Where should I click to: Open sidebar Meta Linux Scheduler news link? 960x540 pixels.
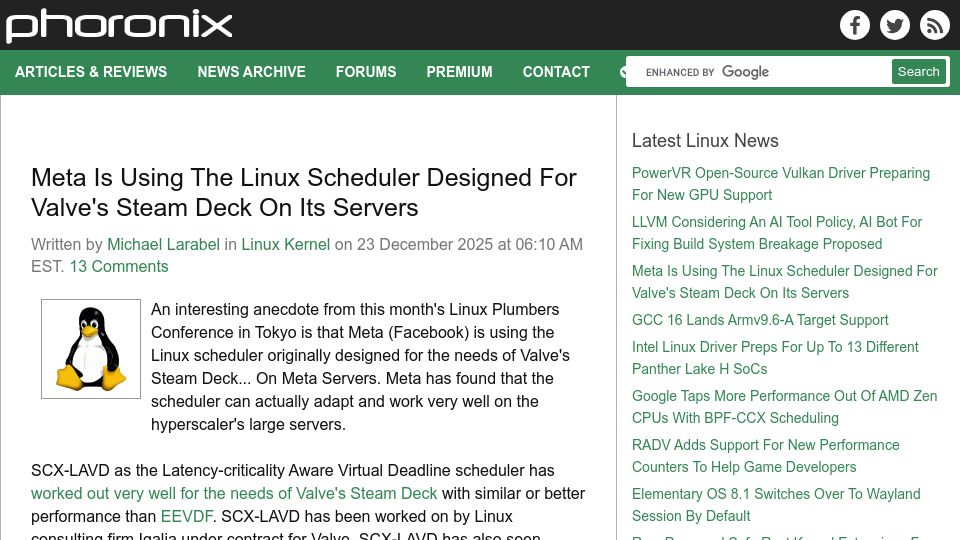click(x=784, y=282)
